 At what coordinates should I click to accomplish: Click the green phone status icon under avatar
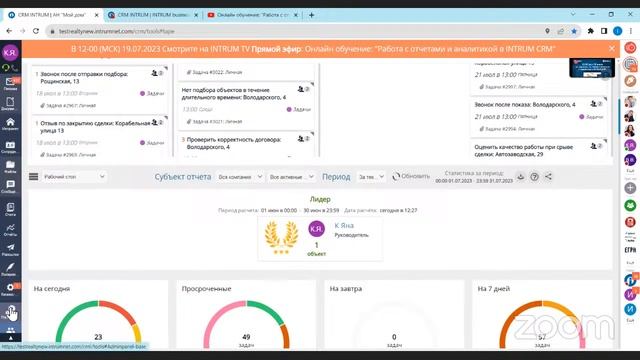click(6, 68)
